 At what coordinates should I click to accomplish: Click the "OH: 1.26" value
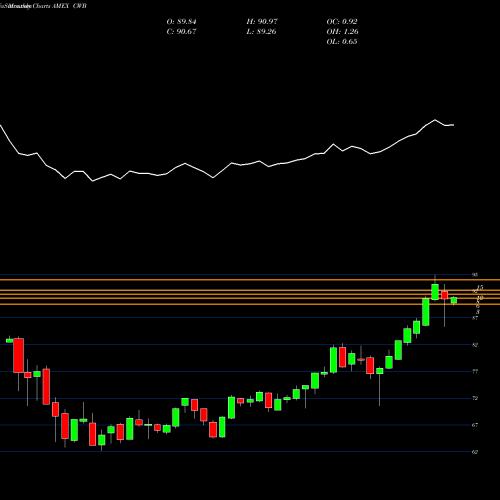coord(342,32)
